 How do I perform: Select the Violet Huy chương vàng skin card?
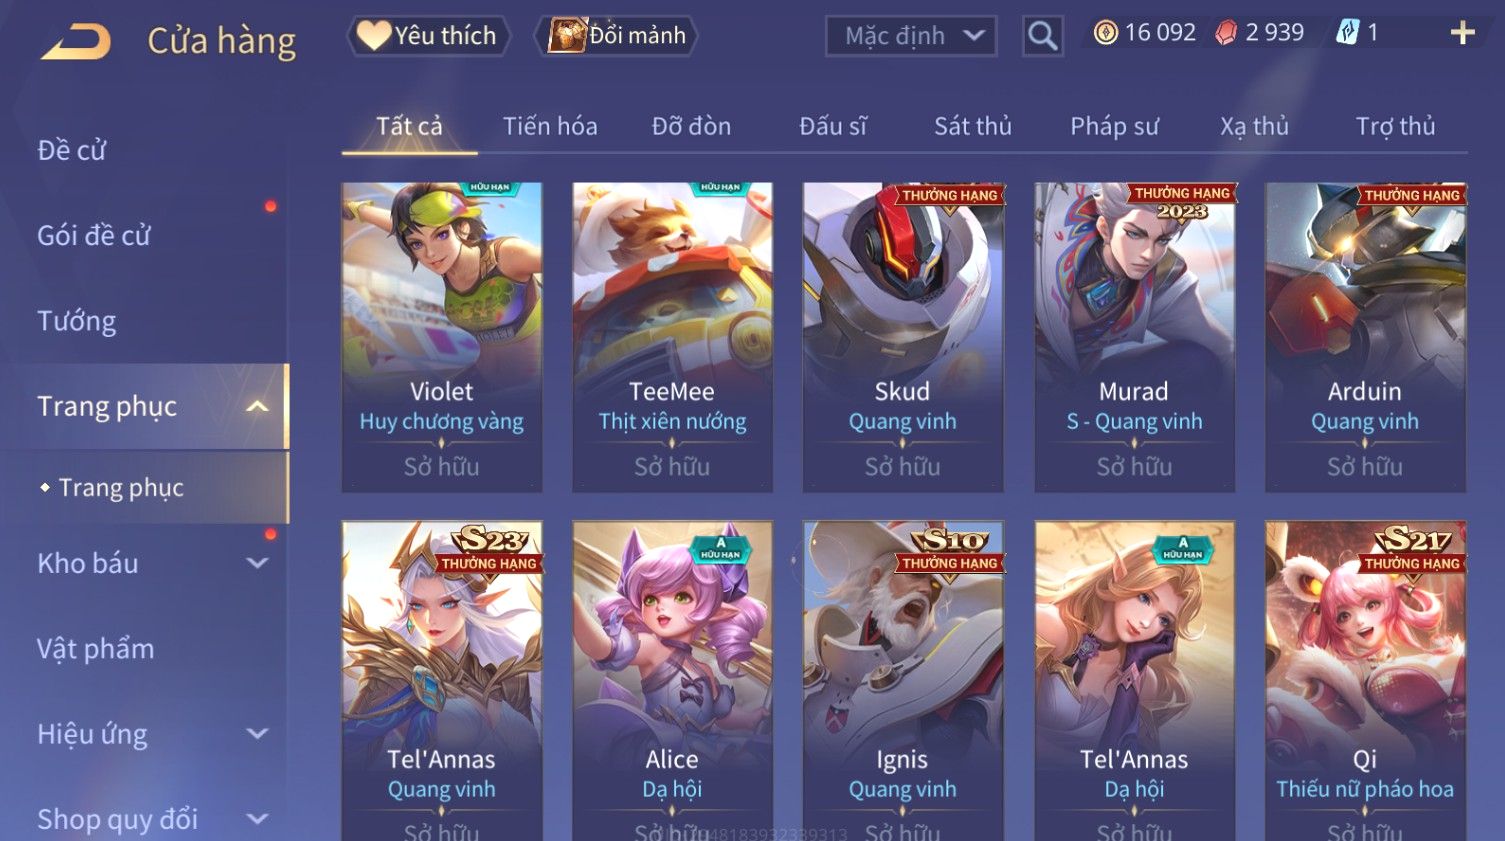(442, 337)
